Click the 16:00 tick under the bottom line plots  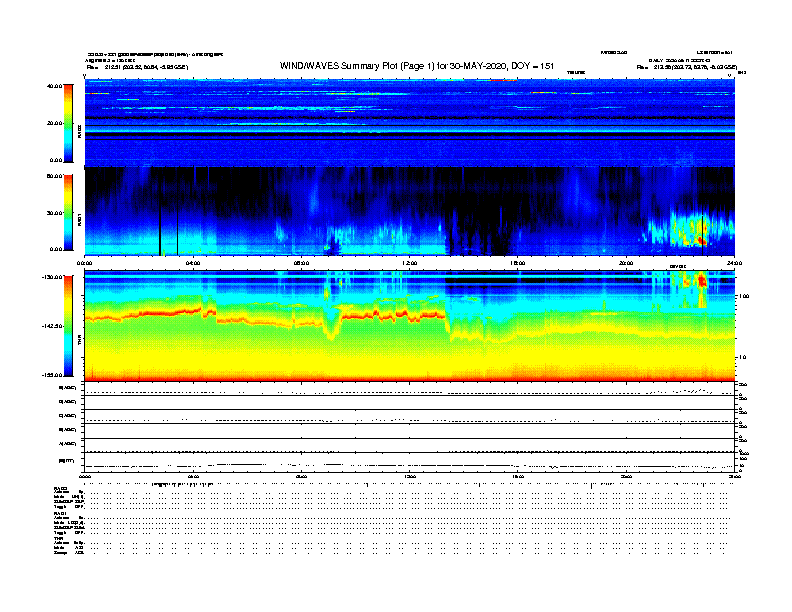(518, 476)
